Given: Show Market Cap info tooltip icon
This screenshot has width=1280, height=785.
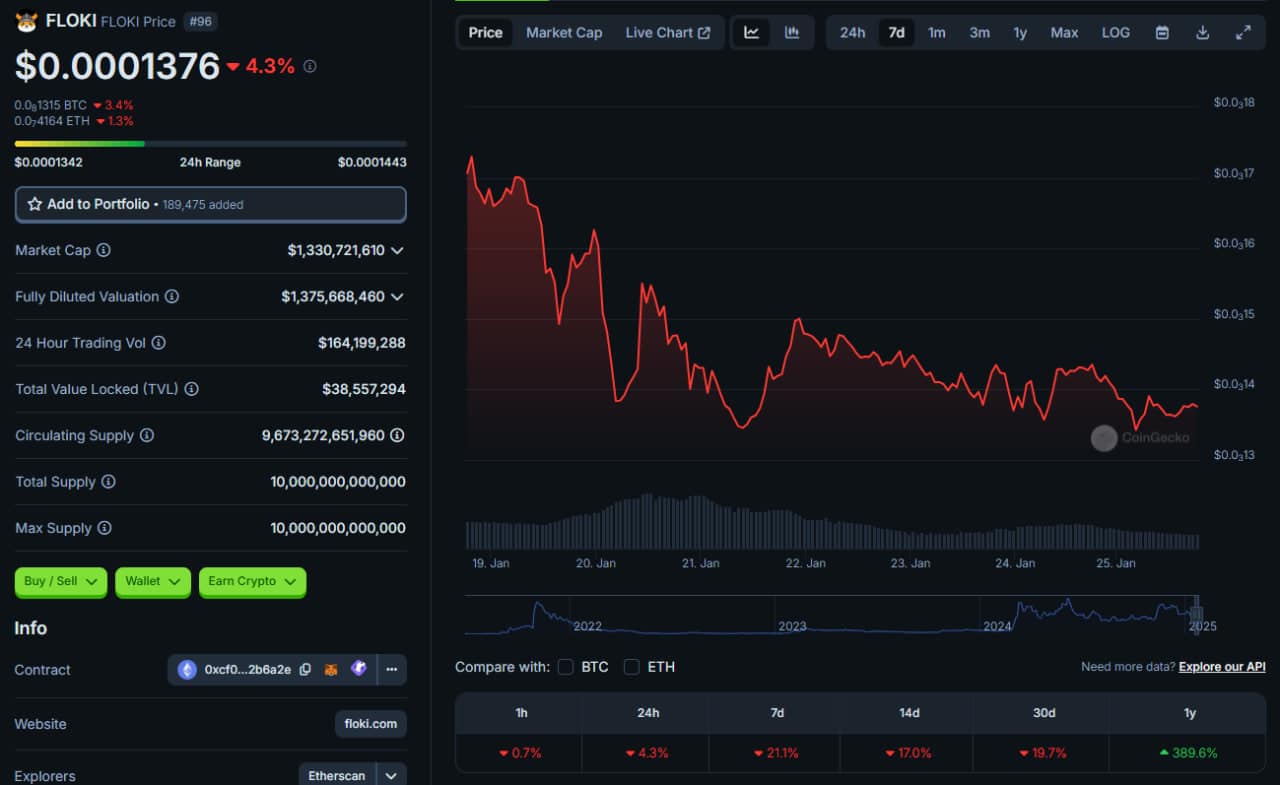Looking at the screenshot, I should tap(103, 250).
